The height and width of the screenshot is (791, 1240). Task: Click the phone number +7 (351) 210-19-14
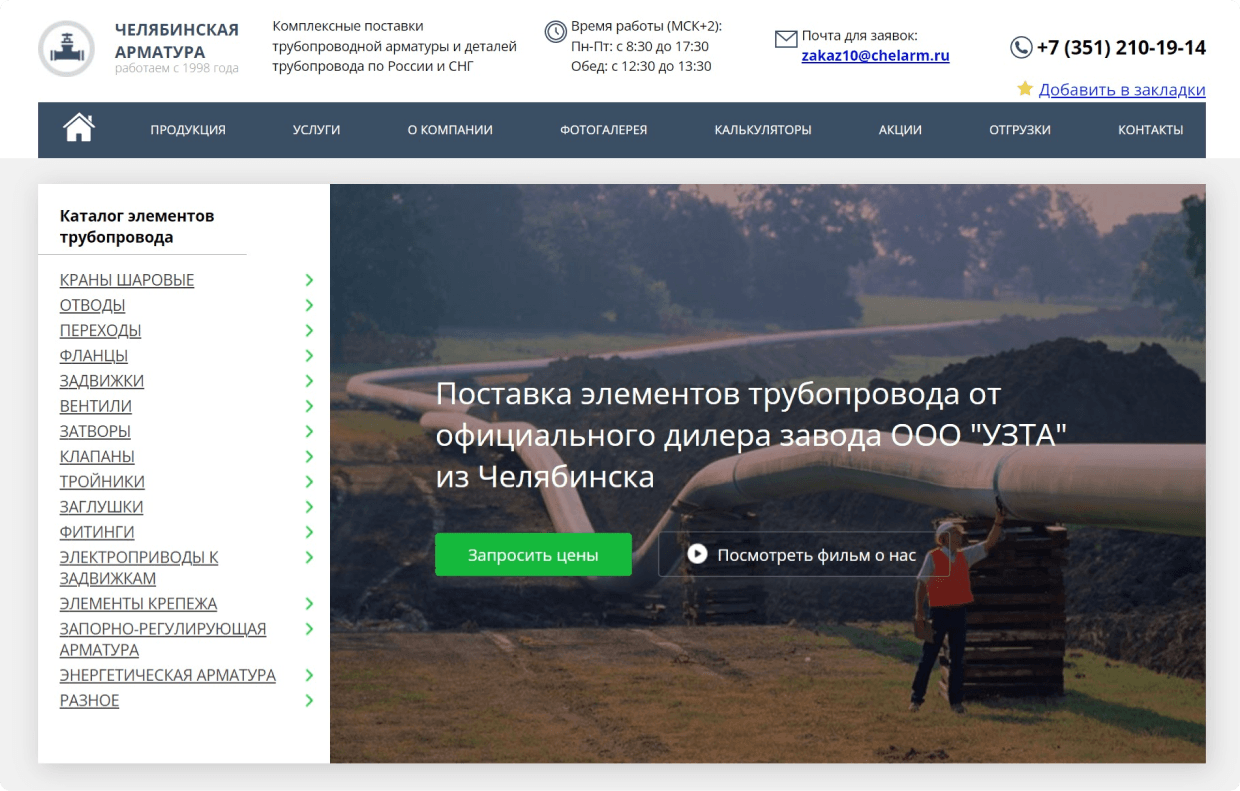pyautogui.click(x=1121, y=47)
